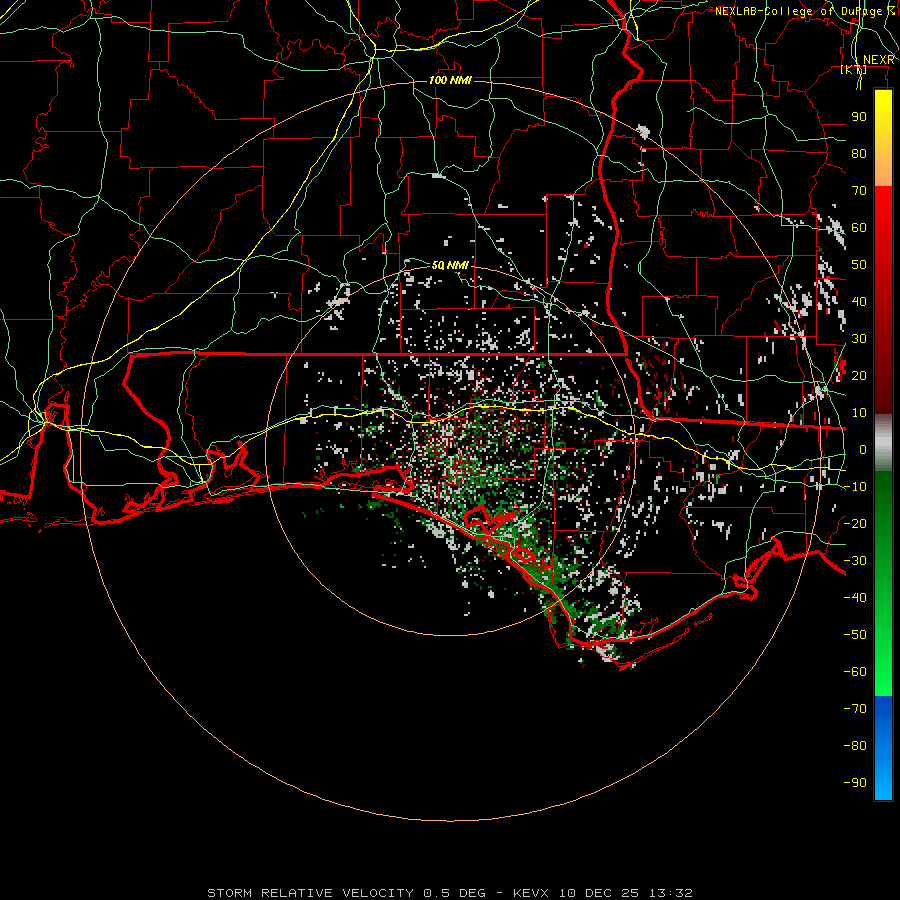Click the 30 value on the velocity scale
The image size is (900, 900).
pos(859,339)
